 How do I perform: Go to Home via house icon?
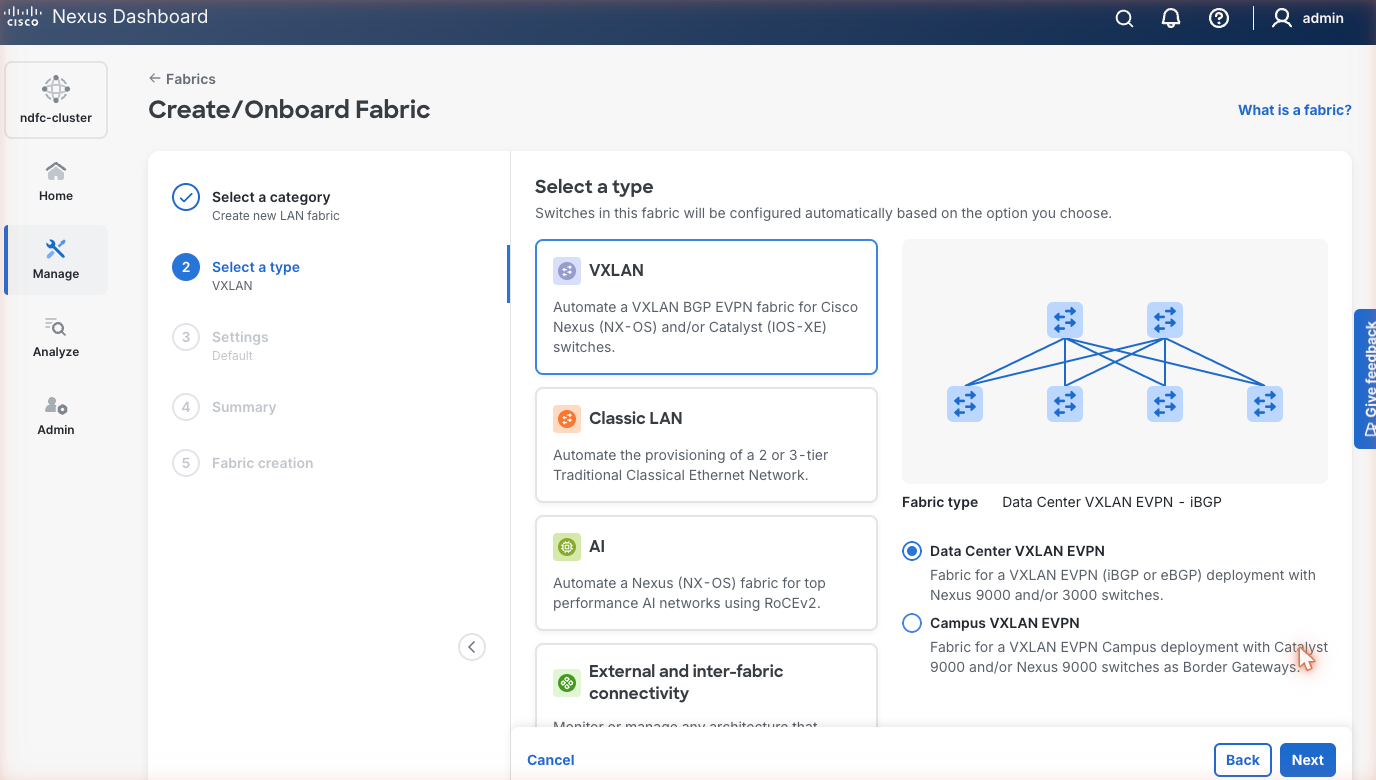56,171
